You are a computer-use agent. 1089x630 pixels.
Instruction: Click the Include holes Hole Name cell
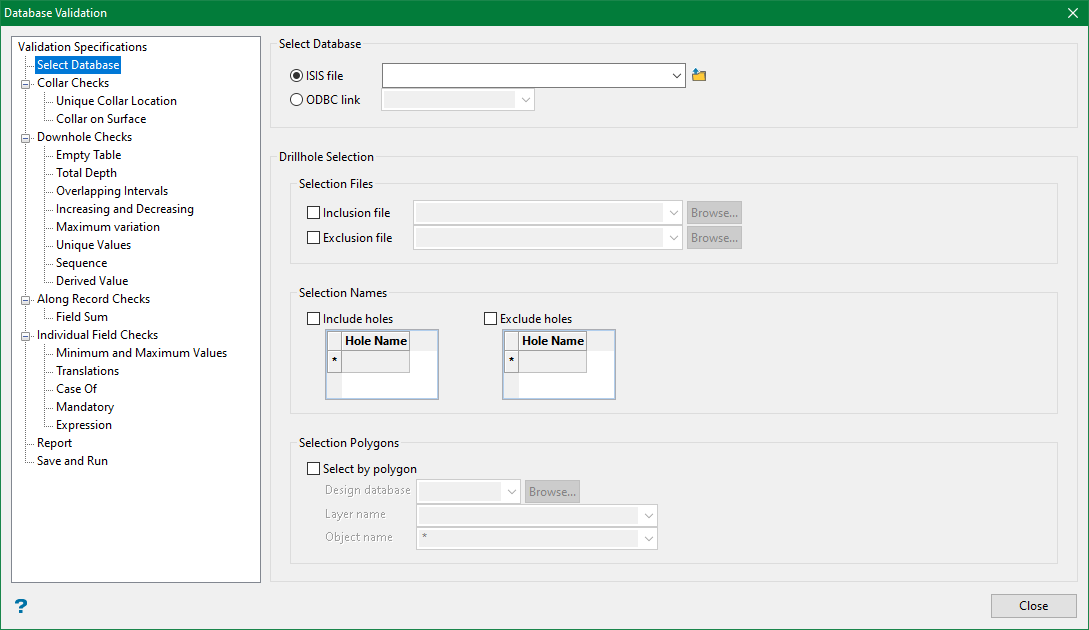tap(376, 361)
